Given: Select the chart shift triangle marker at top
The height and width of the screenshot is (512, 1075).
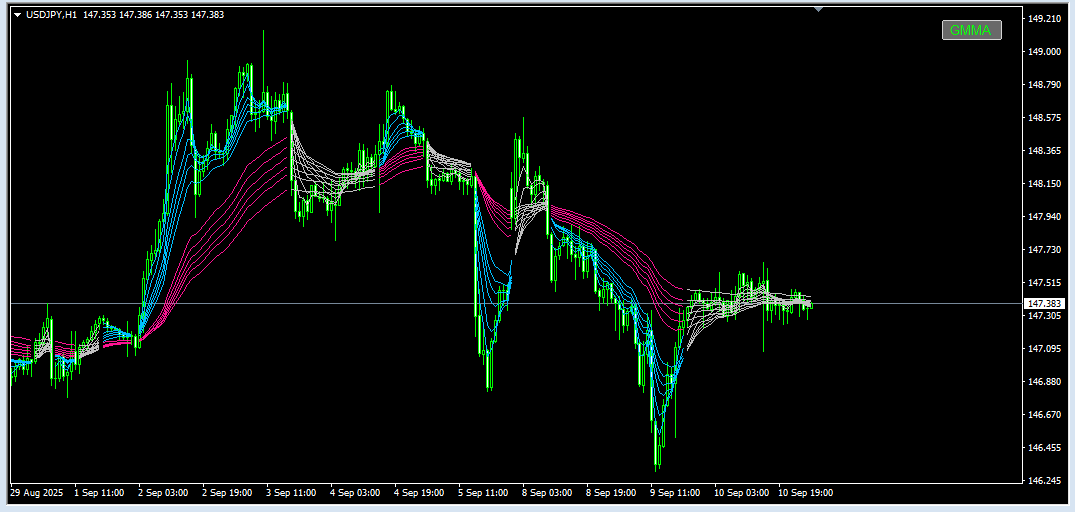Looking at the screenshot, I should (818, 10).
